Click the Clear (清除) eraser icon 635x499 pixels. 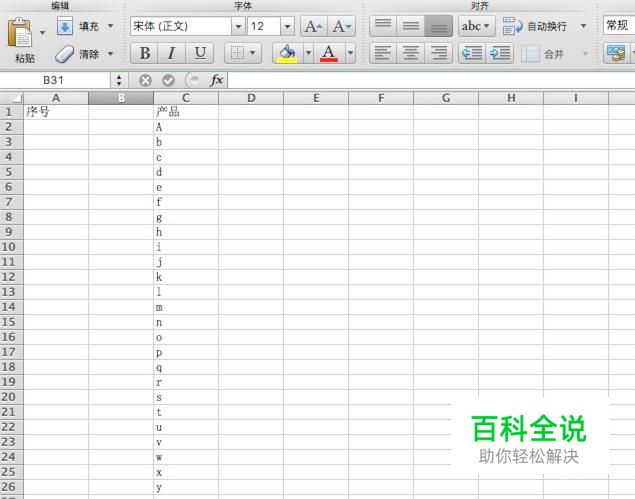point(64,54)
